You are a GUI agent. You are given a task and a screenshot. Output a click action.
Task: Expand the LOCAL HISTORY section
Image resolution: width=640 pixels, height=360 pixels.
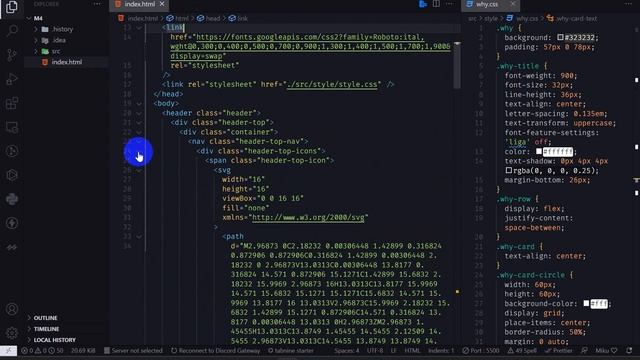pos(55,340)
